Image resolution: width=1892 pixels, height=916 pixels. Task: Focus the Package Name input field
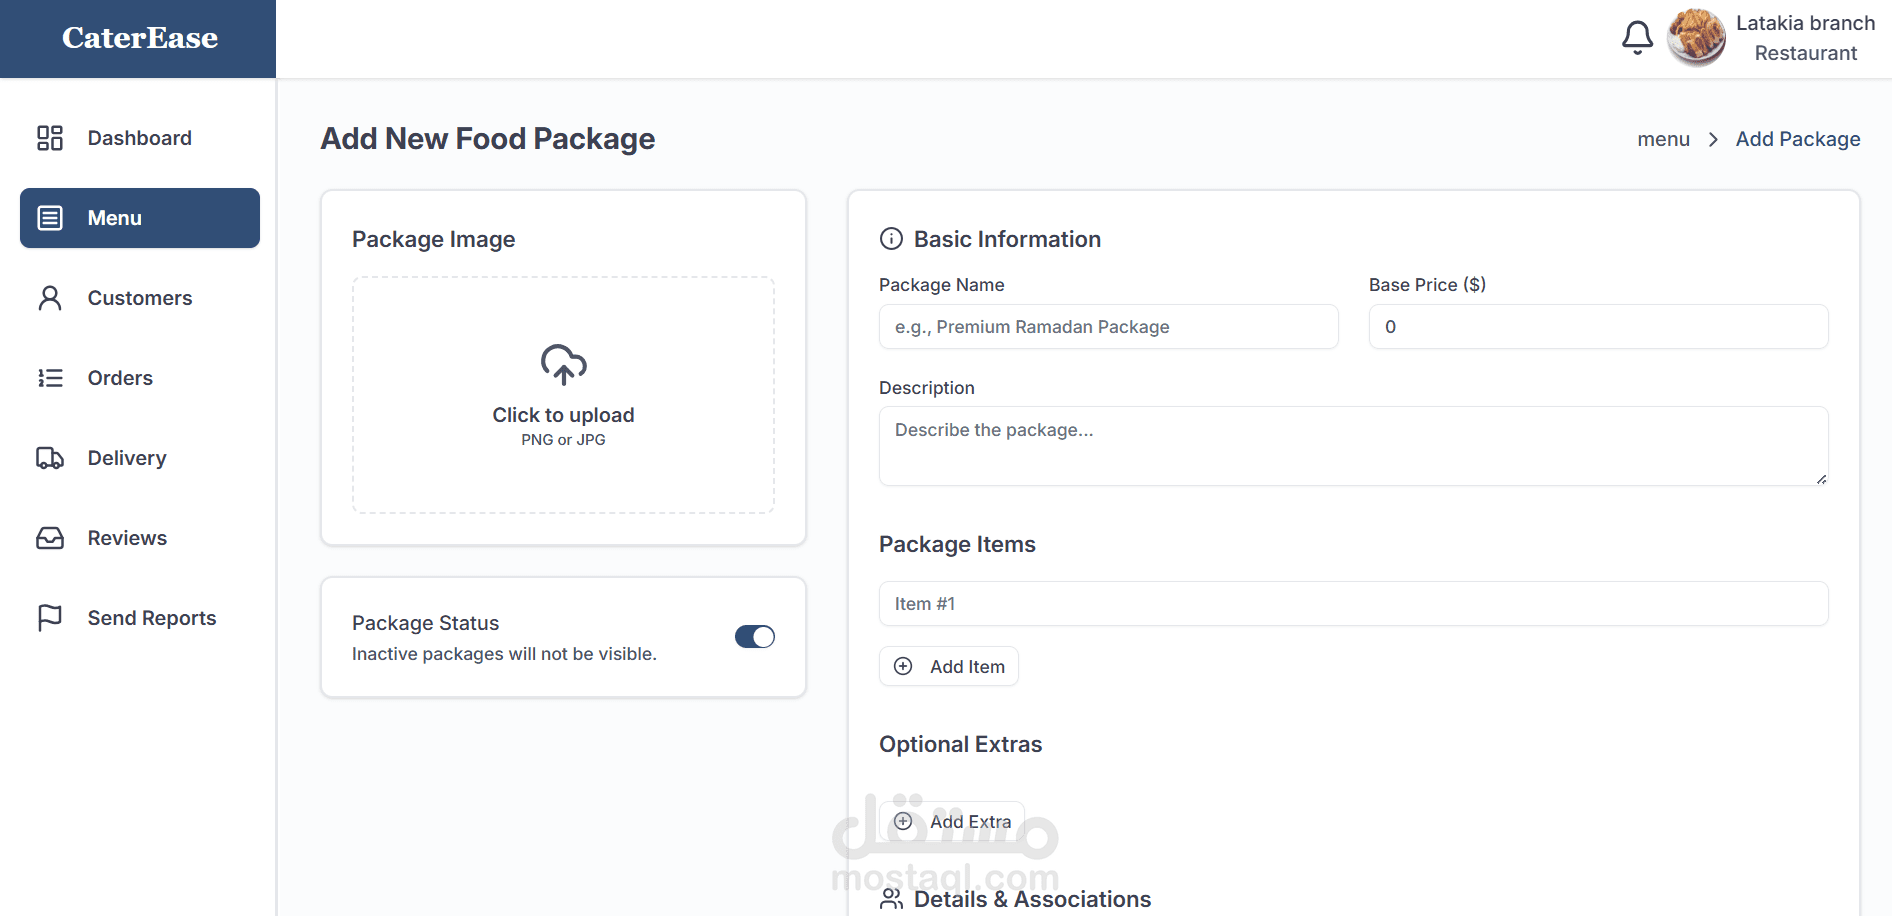1108,327
